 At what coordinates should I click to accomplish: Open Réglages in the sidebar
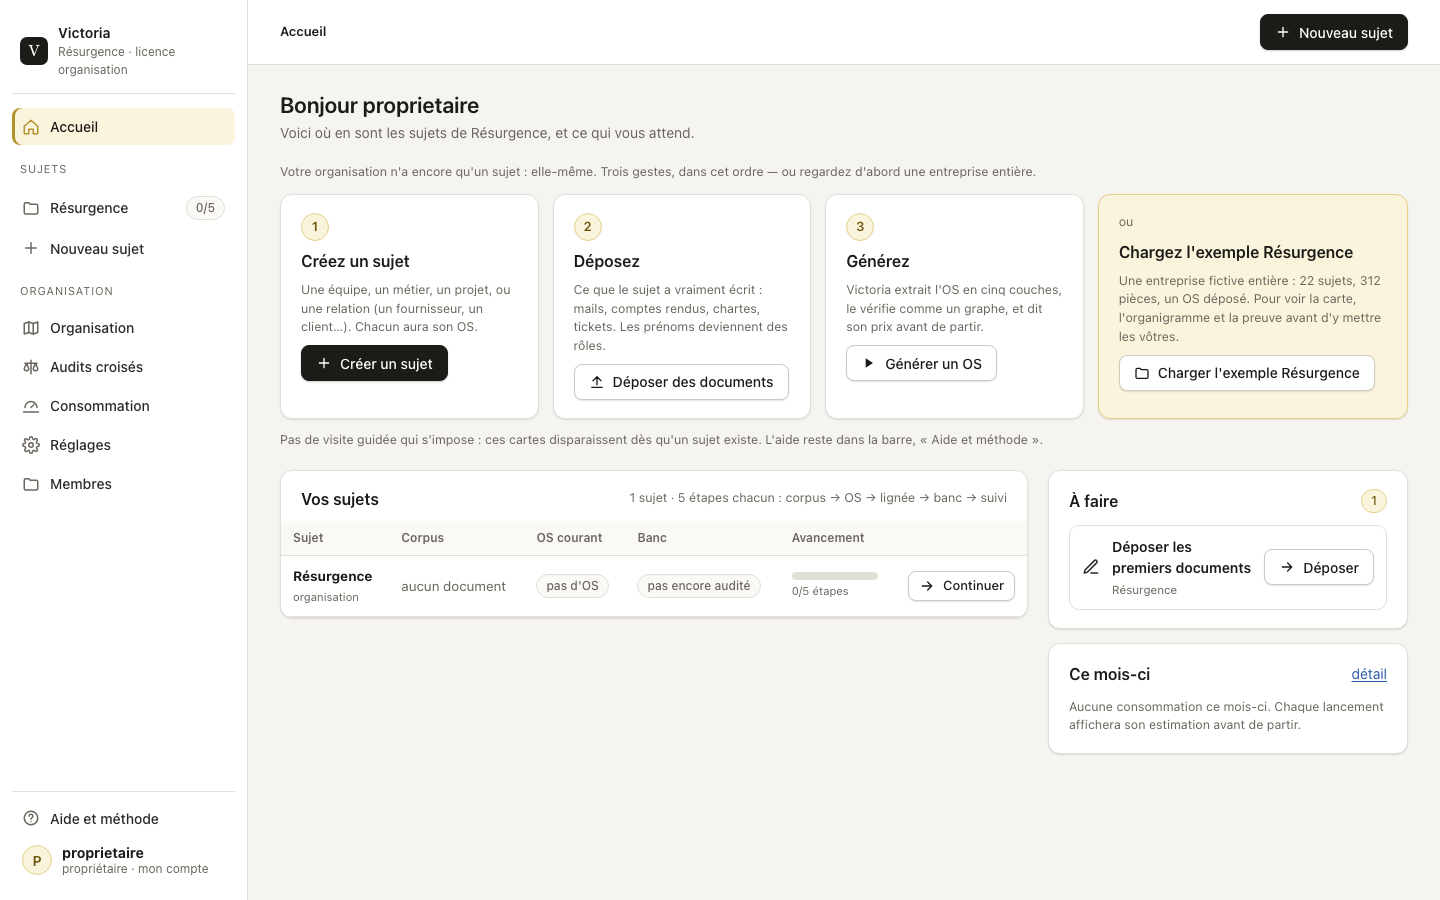coord(124,445)
